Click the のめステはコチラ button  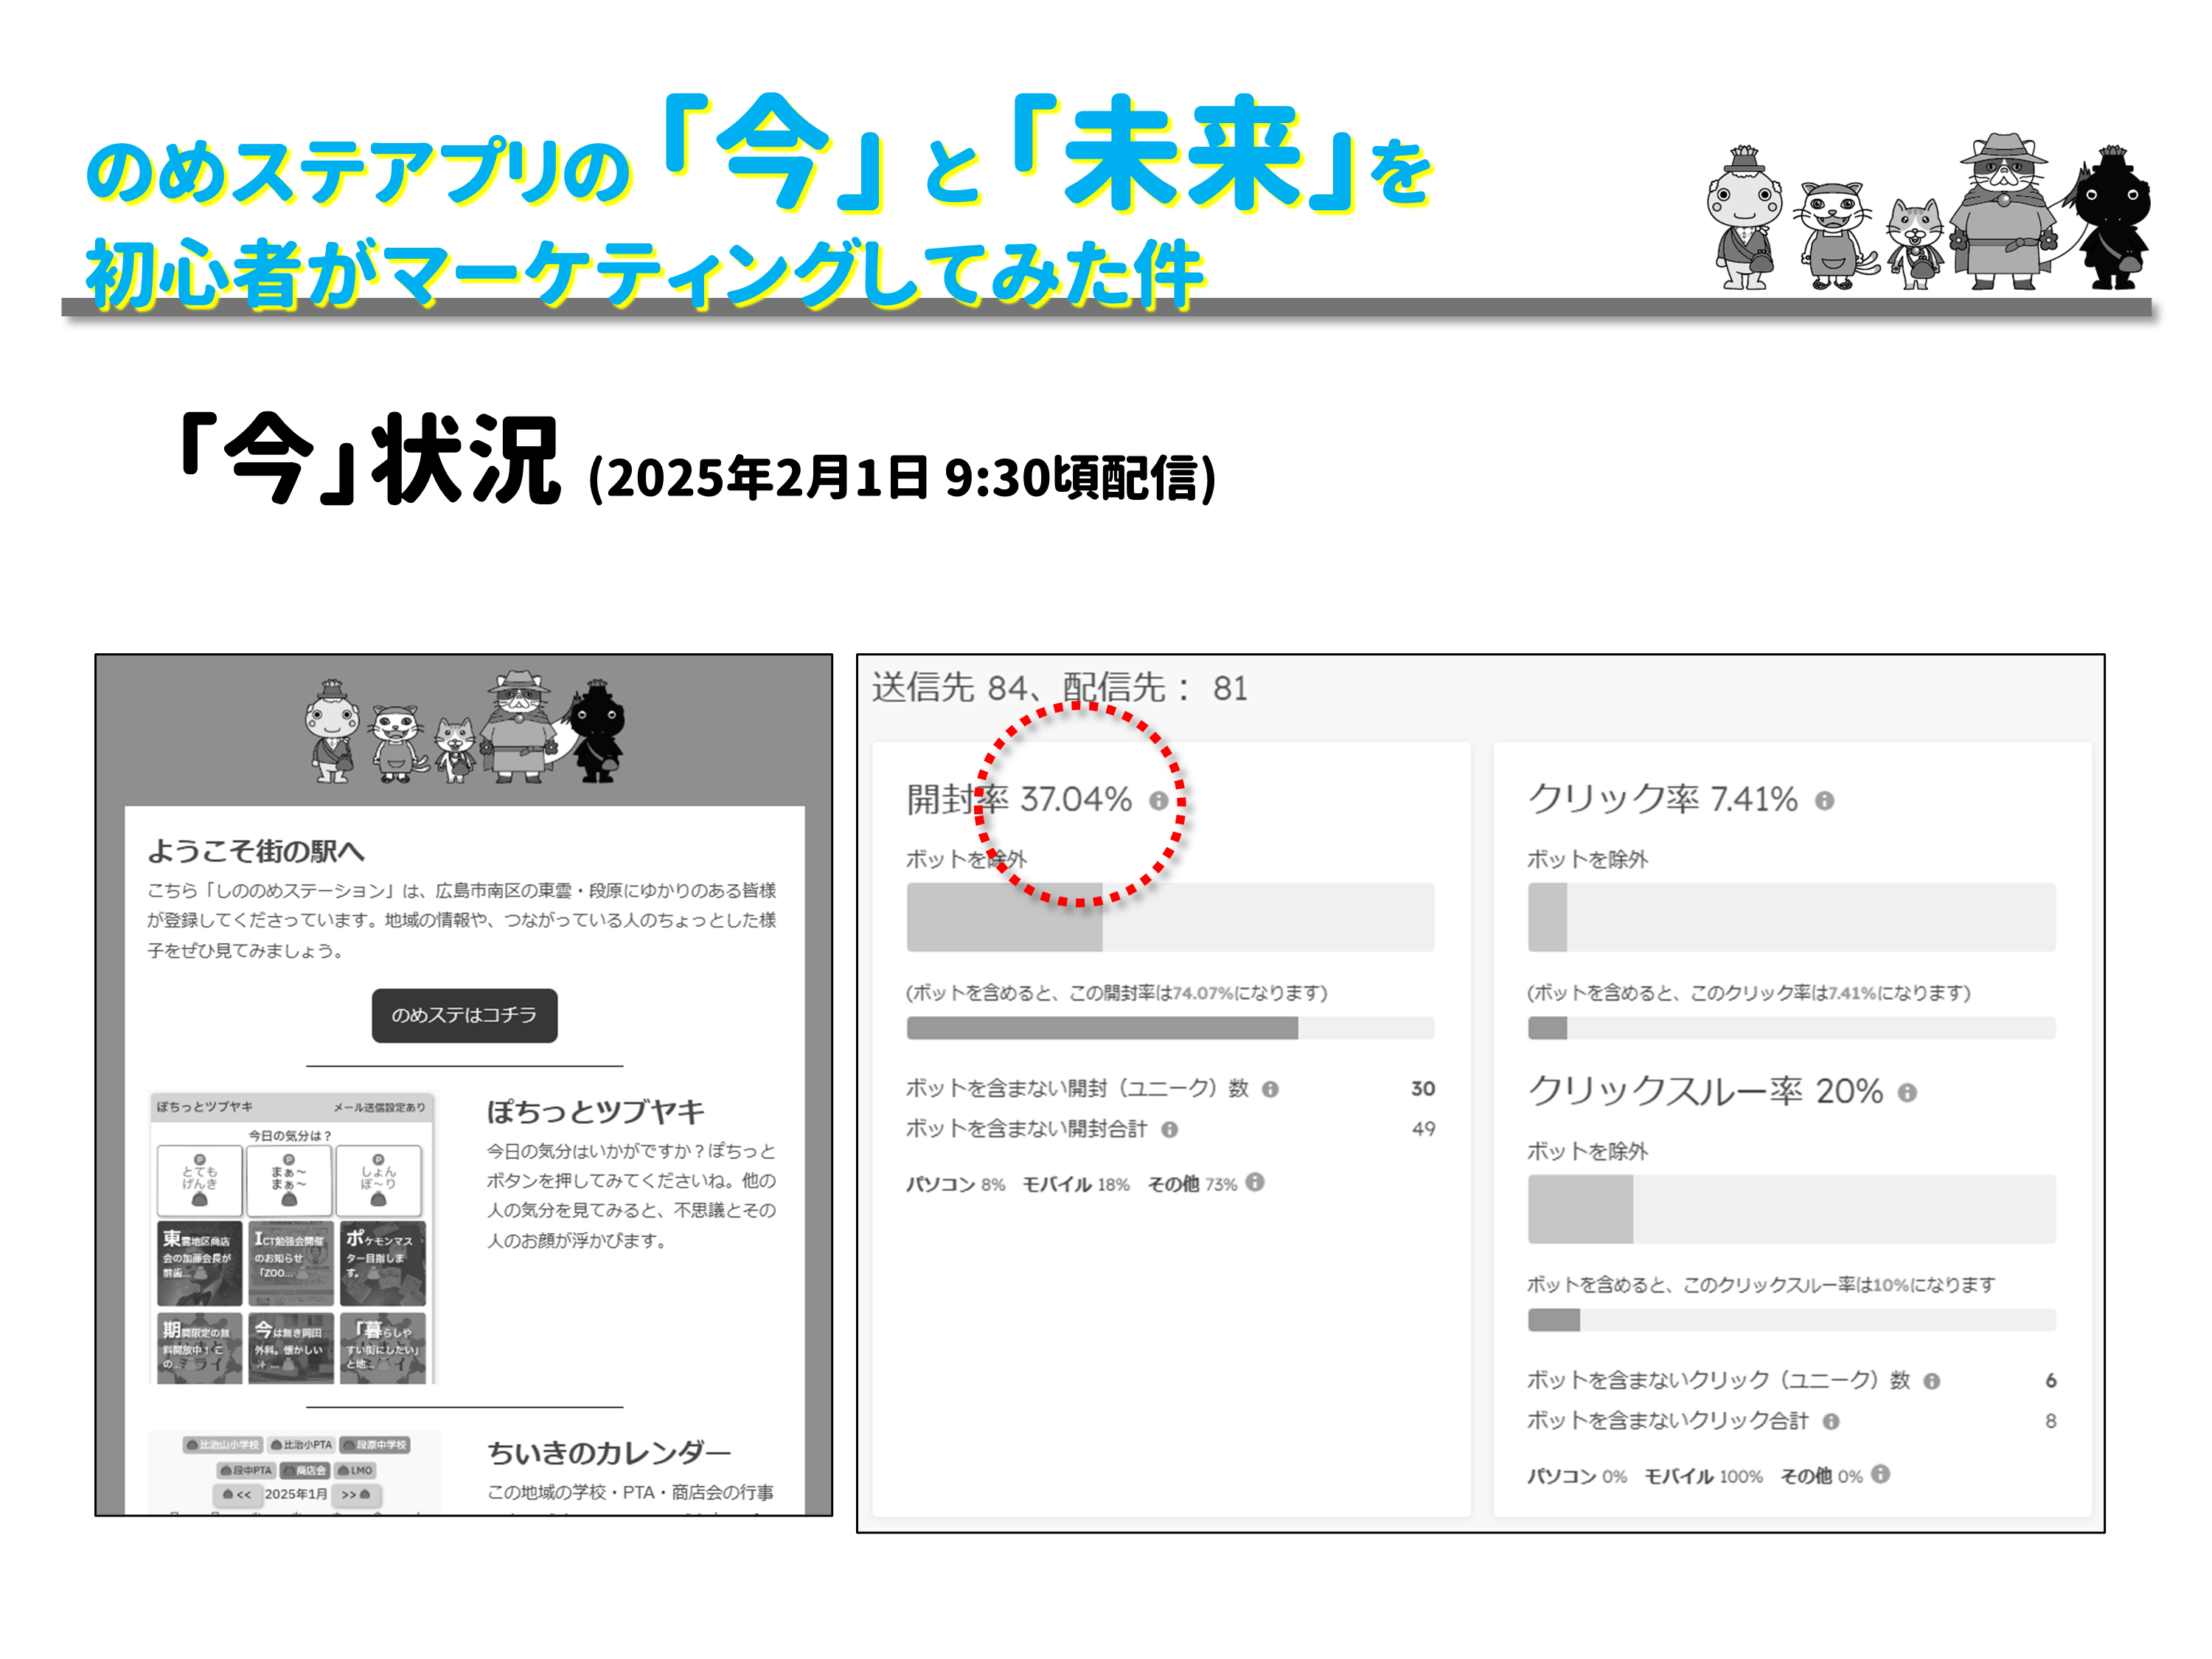[464, 1015]
